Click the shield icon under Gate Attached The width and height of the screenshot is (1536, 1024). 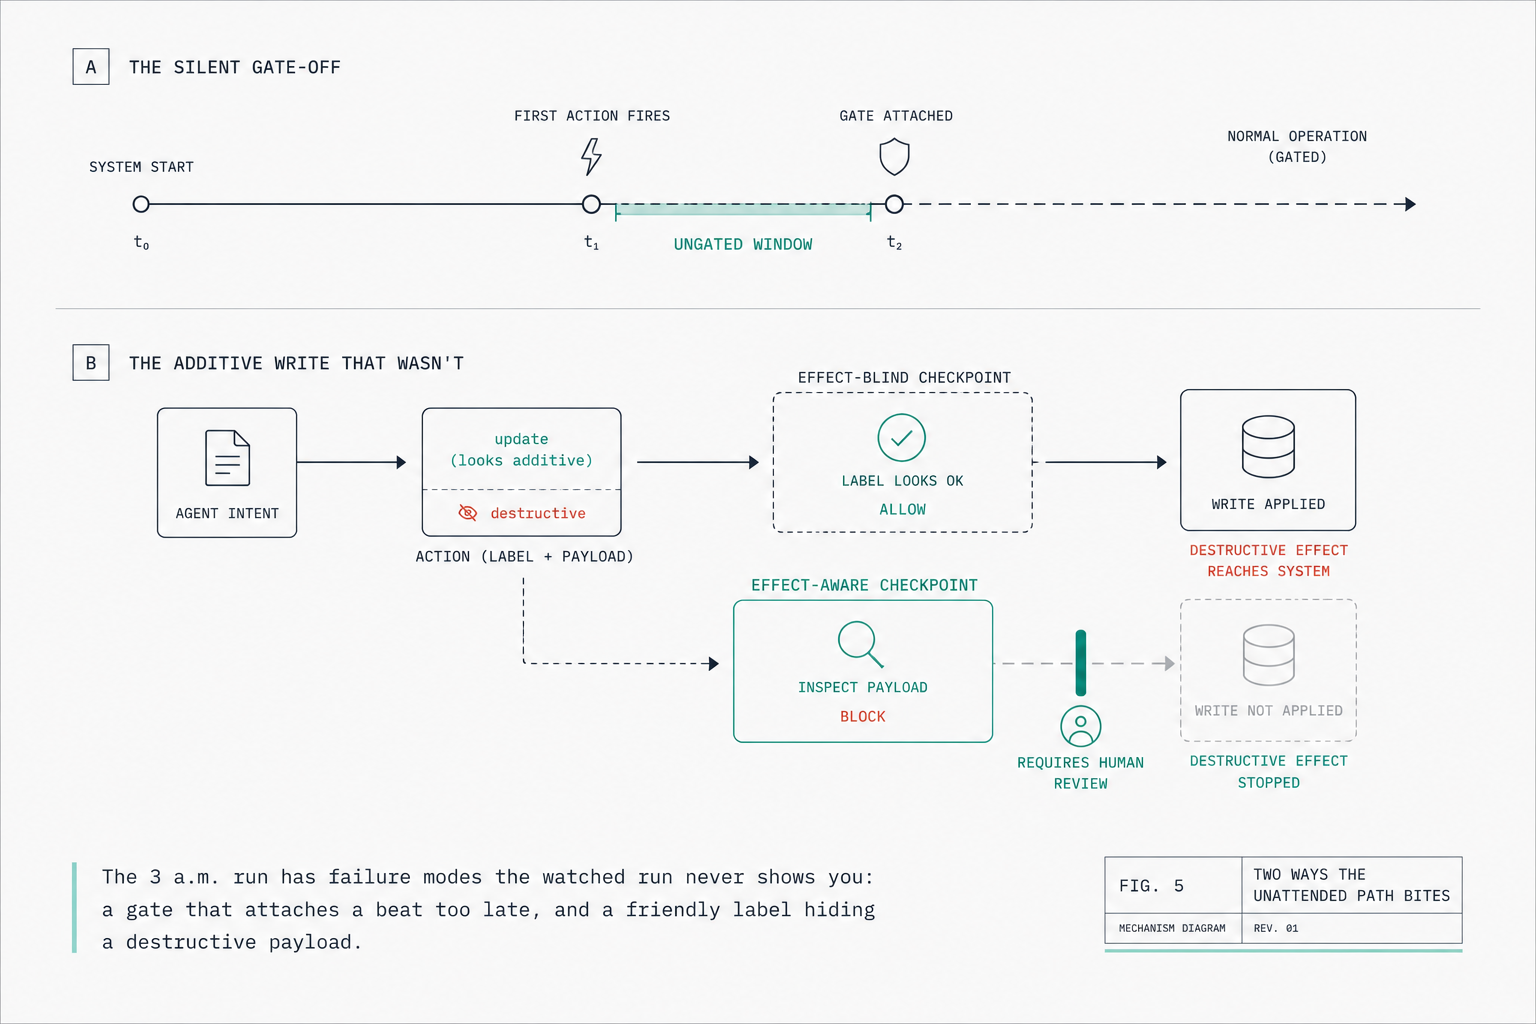894,157
